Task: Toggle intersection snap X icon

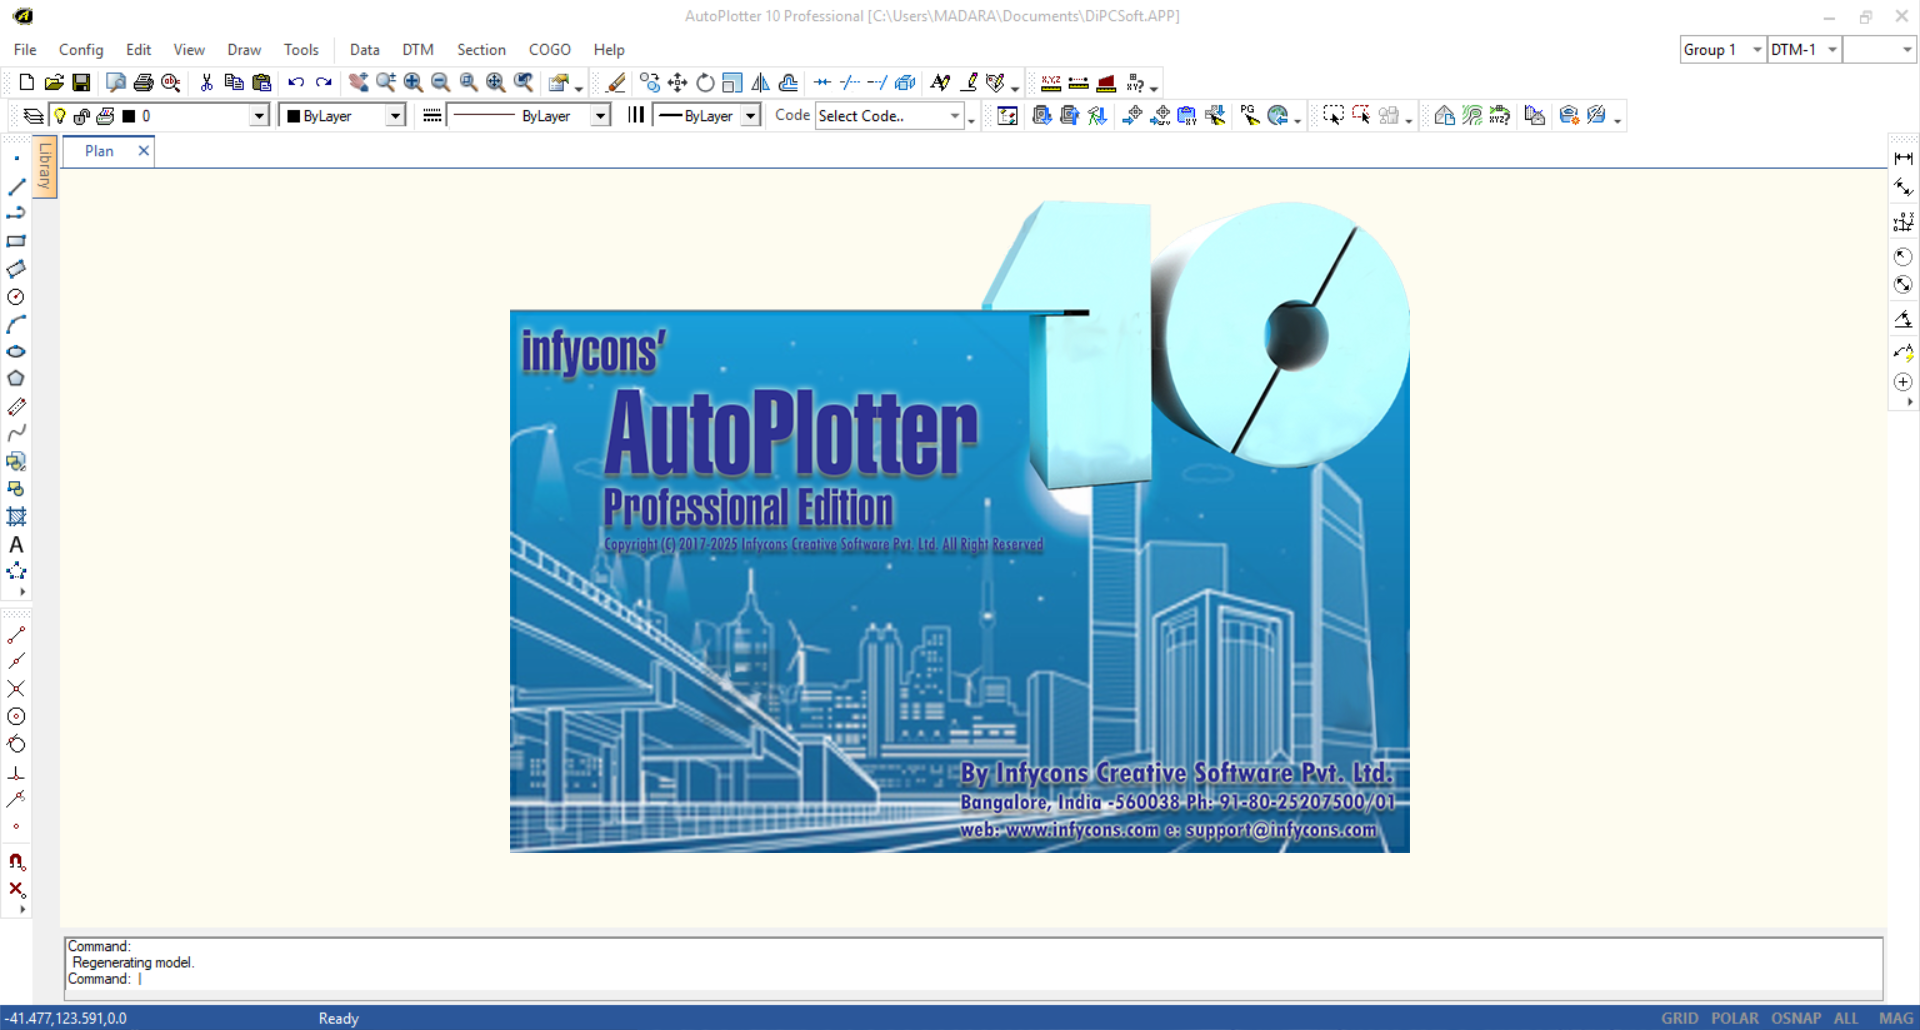Action: tap(16, 689)
